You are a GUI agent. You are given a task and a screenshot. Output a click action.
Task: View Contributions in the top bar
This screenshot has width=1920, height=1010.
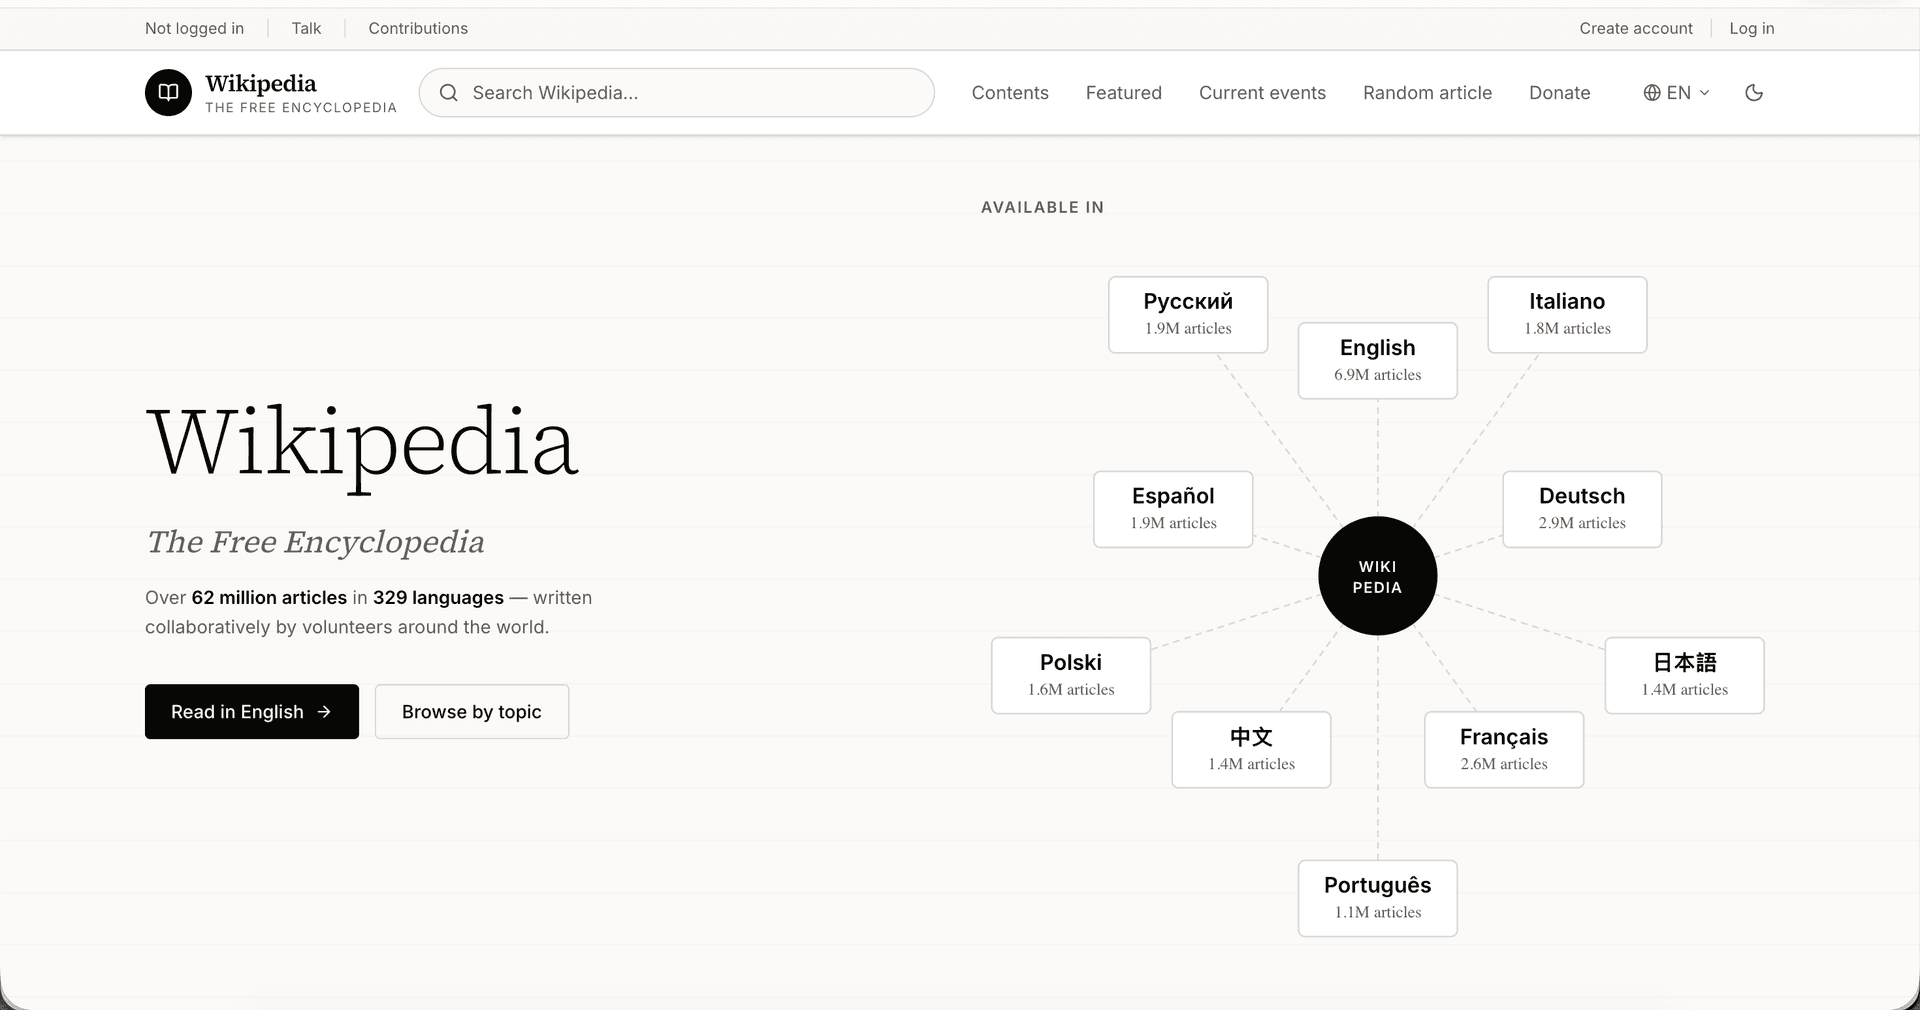point(418,28)
